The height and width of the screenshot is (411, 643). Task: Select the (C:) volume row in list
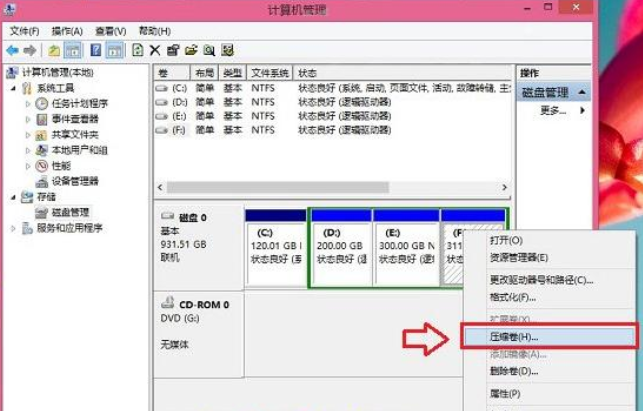click(333, 88)
